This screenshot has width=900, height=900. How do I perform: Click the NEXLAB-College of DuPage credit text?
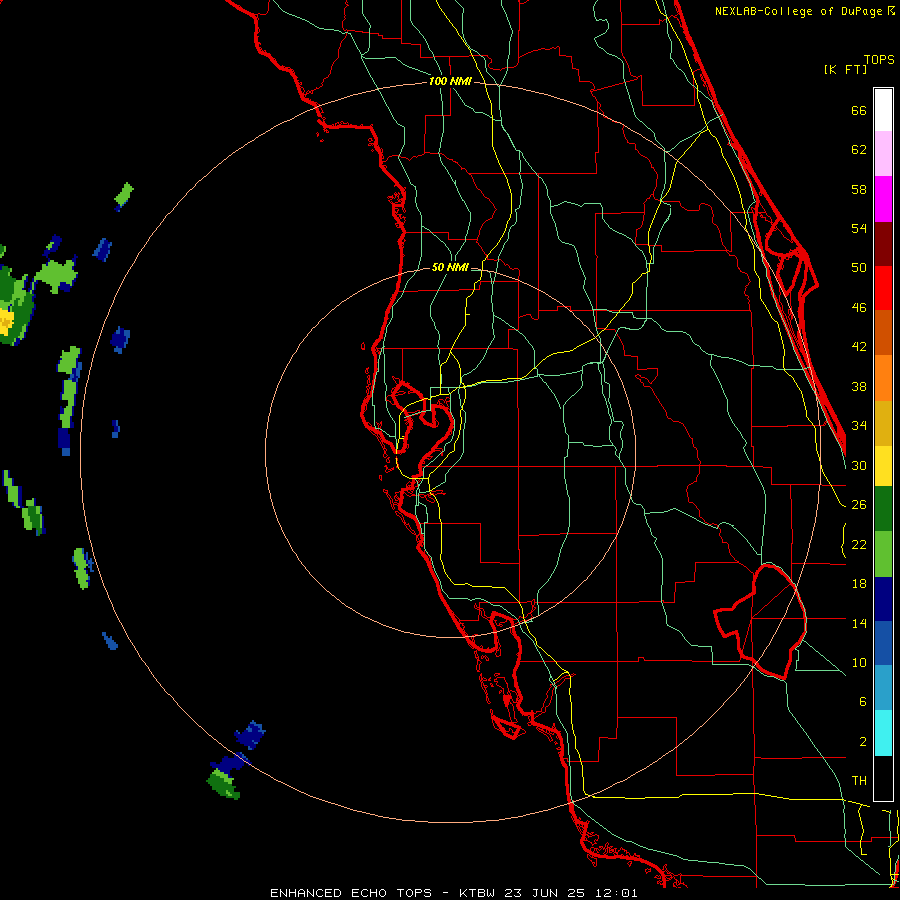click(x=799, y=11)
